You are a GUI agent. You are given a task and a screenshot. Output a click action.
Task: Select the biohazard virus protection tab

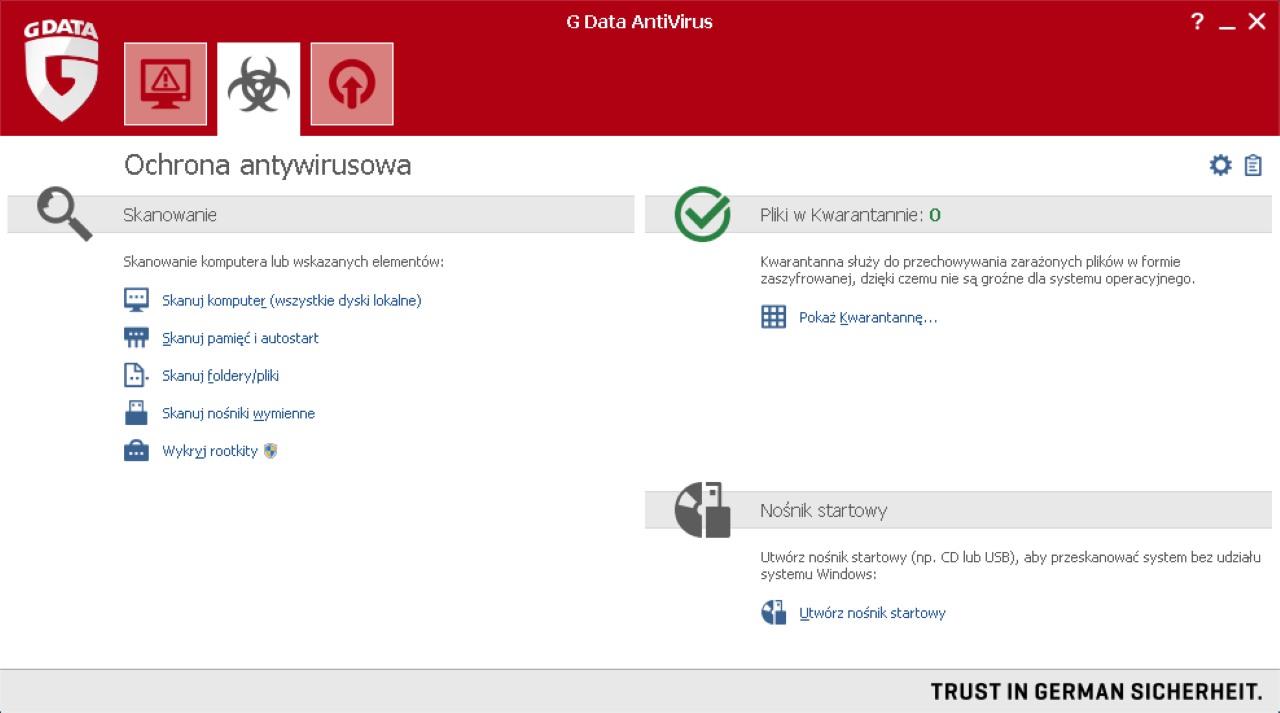[258, 88]
